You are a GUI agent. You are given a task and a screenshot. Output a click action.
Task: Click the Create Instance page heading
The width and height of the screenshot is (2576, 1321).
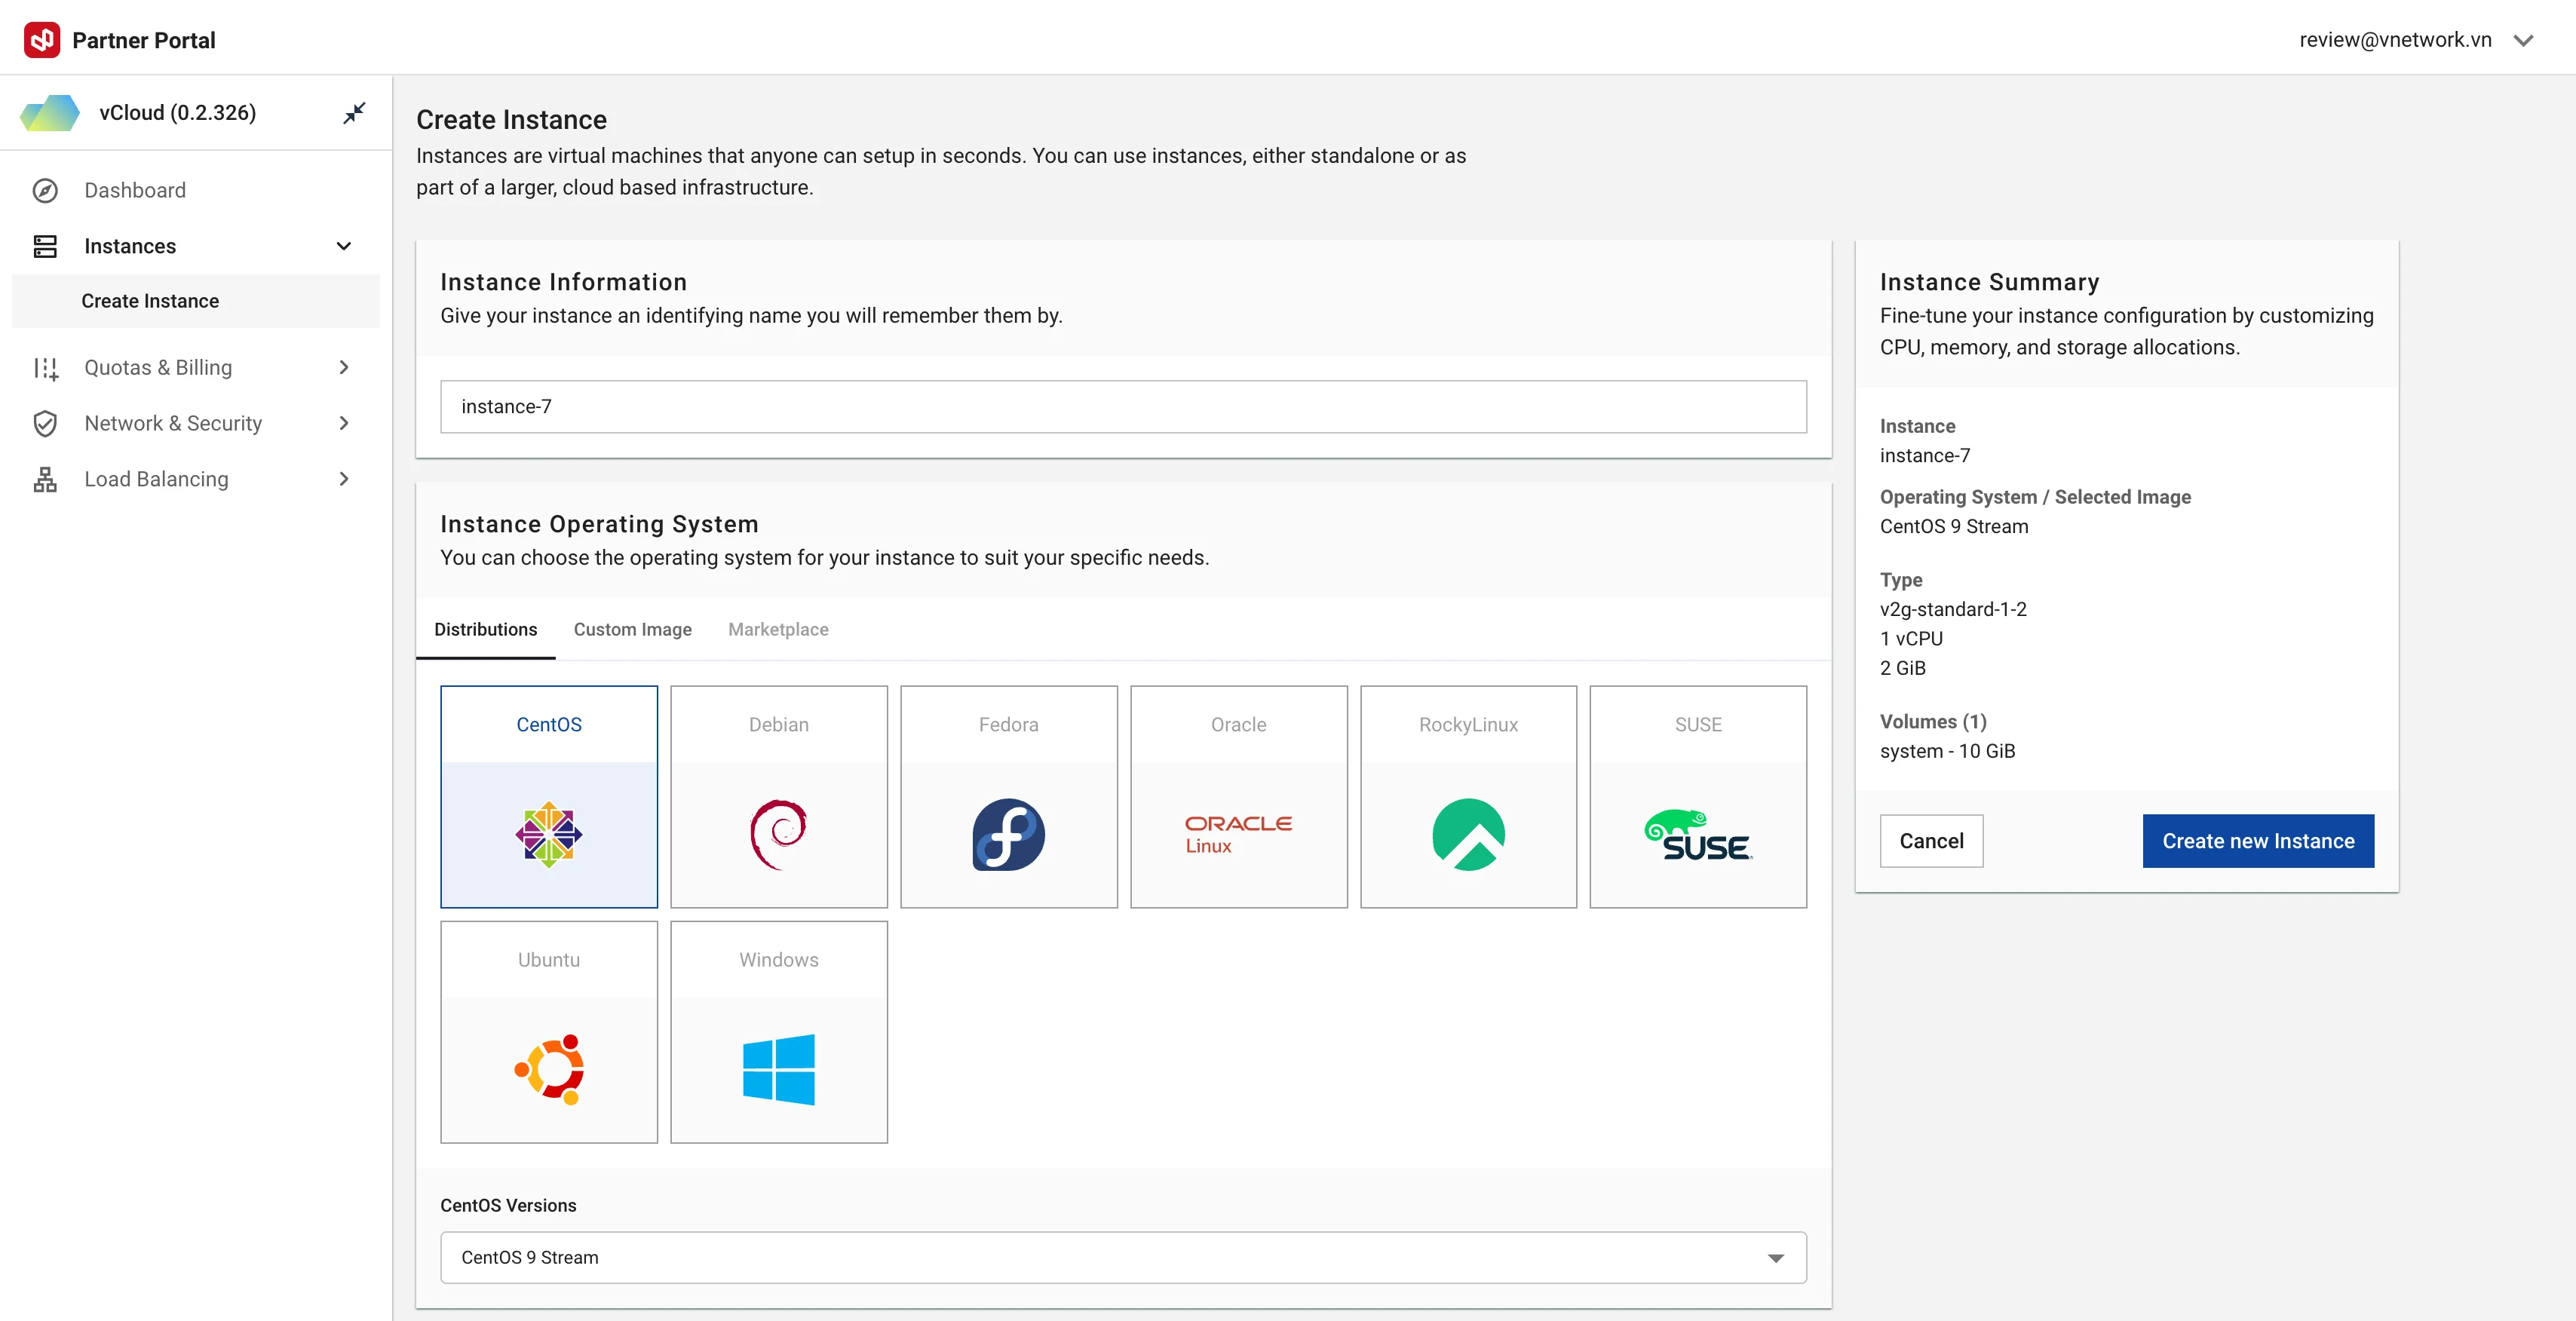(x=511, y=120)
